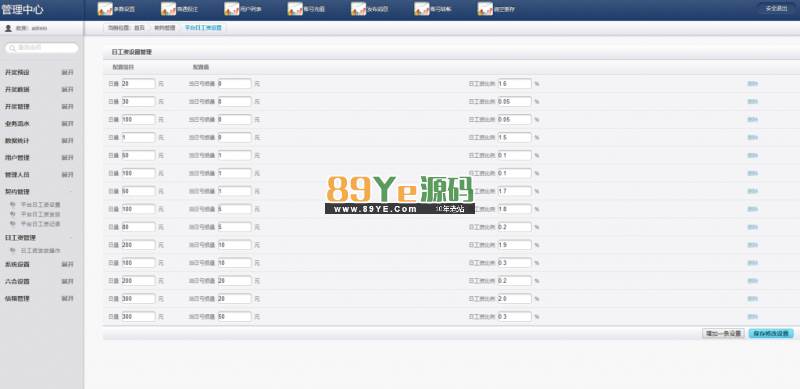Open the seventh chart icon shortcut in header

point(485,9)
